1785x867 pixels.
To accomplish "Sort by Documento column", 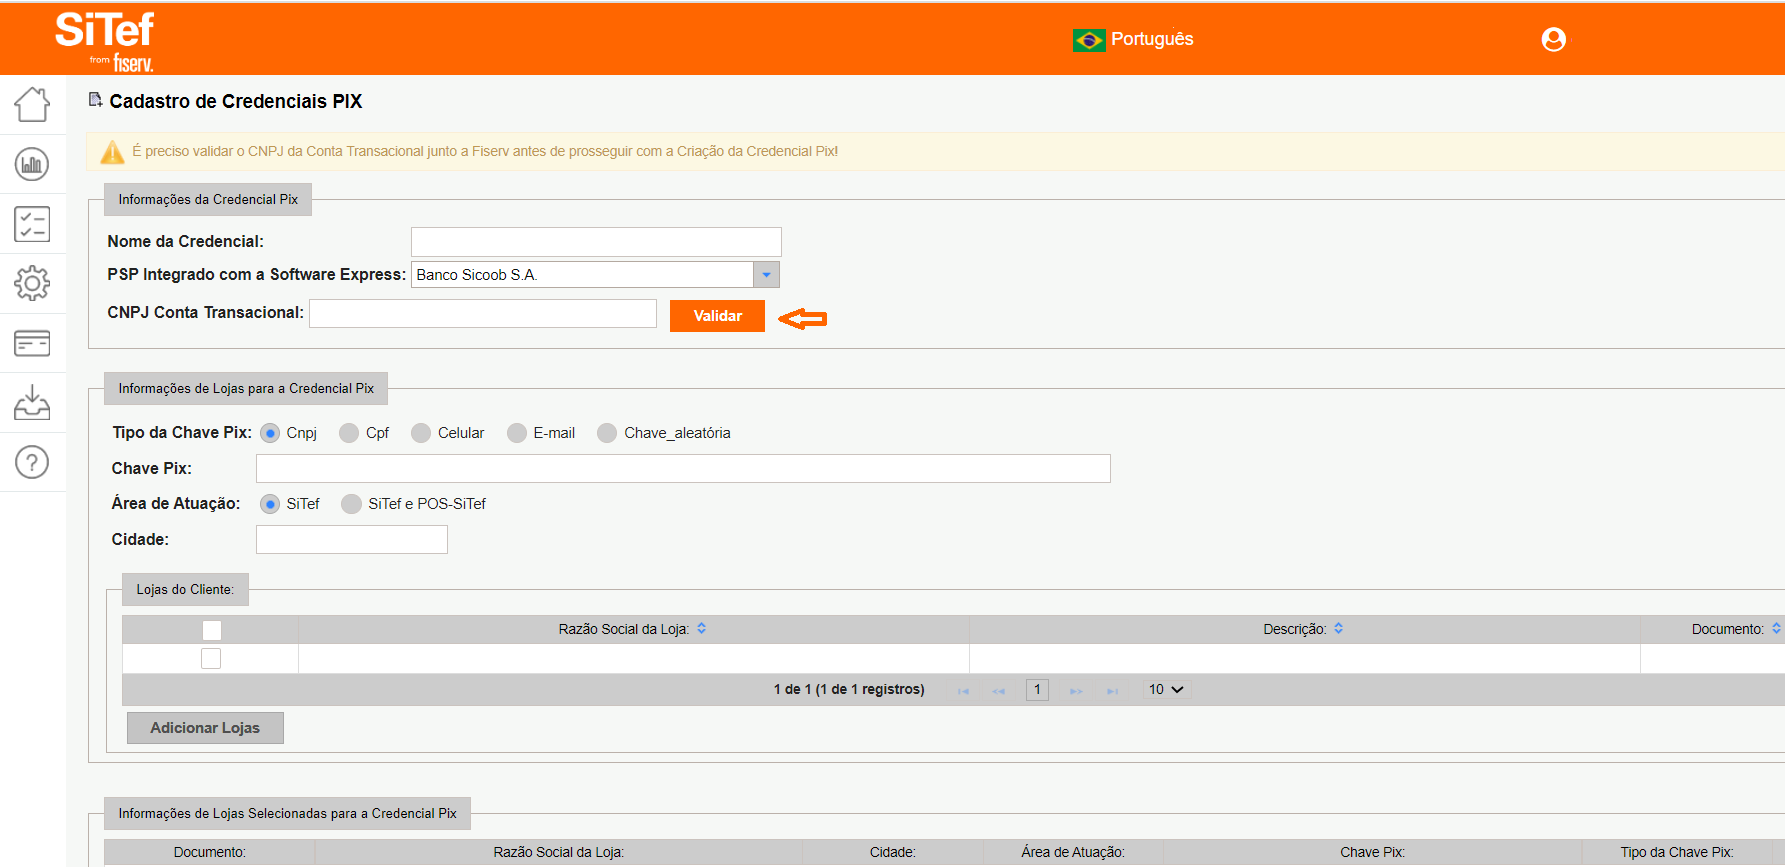I will [x=1776, y=629].
